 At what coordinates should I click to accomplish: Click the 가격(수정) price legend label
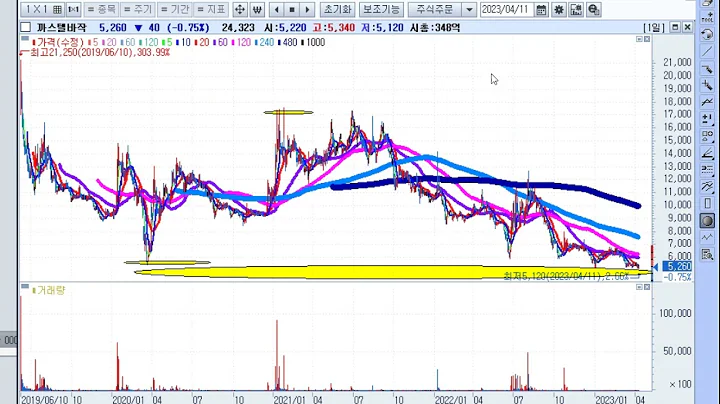pyautogui.click(x=58, y=42)
